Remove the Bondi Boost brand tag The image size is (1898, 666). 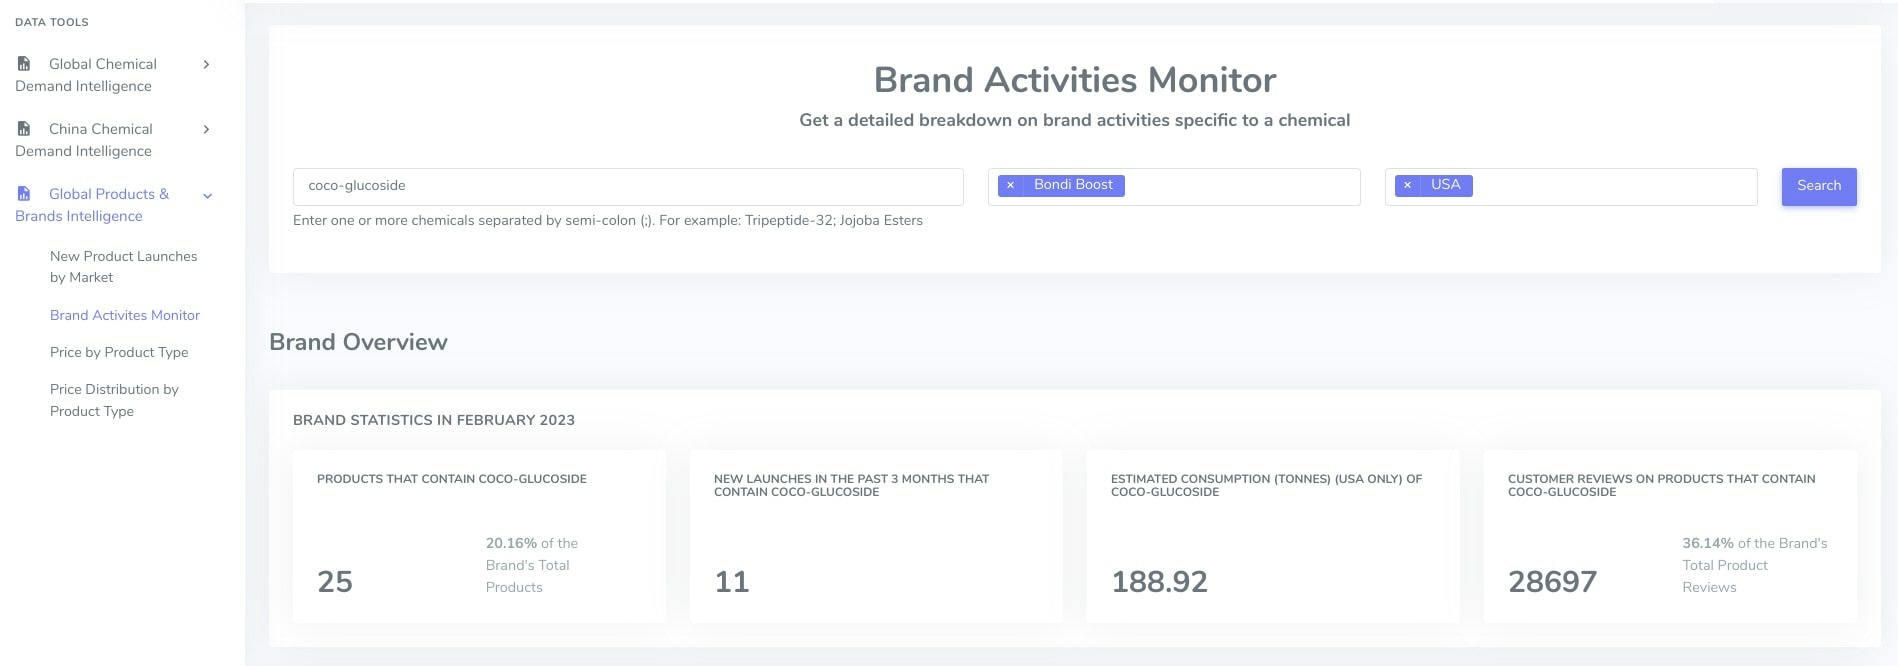pos(1010,185)
